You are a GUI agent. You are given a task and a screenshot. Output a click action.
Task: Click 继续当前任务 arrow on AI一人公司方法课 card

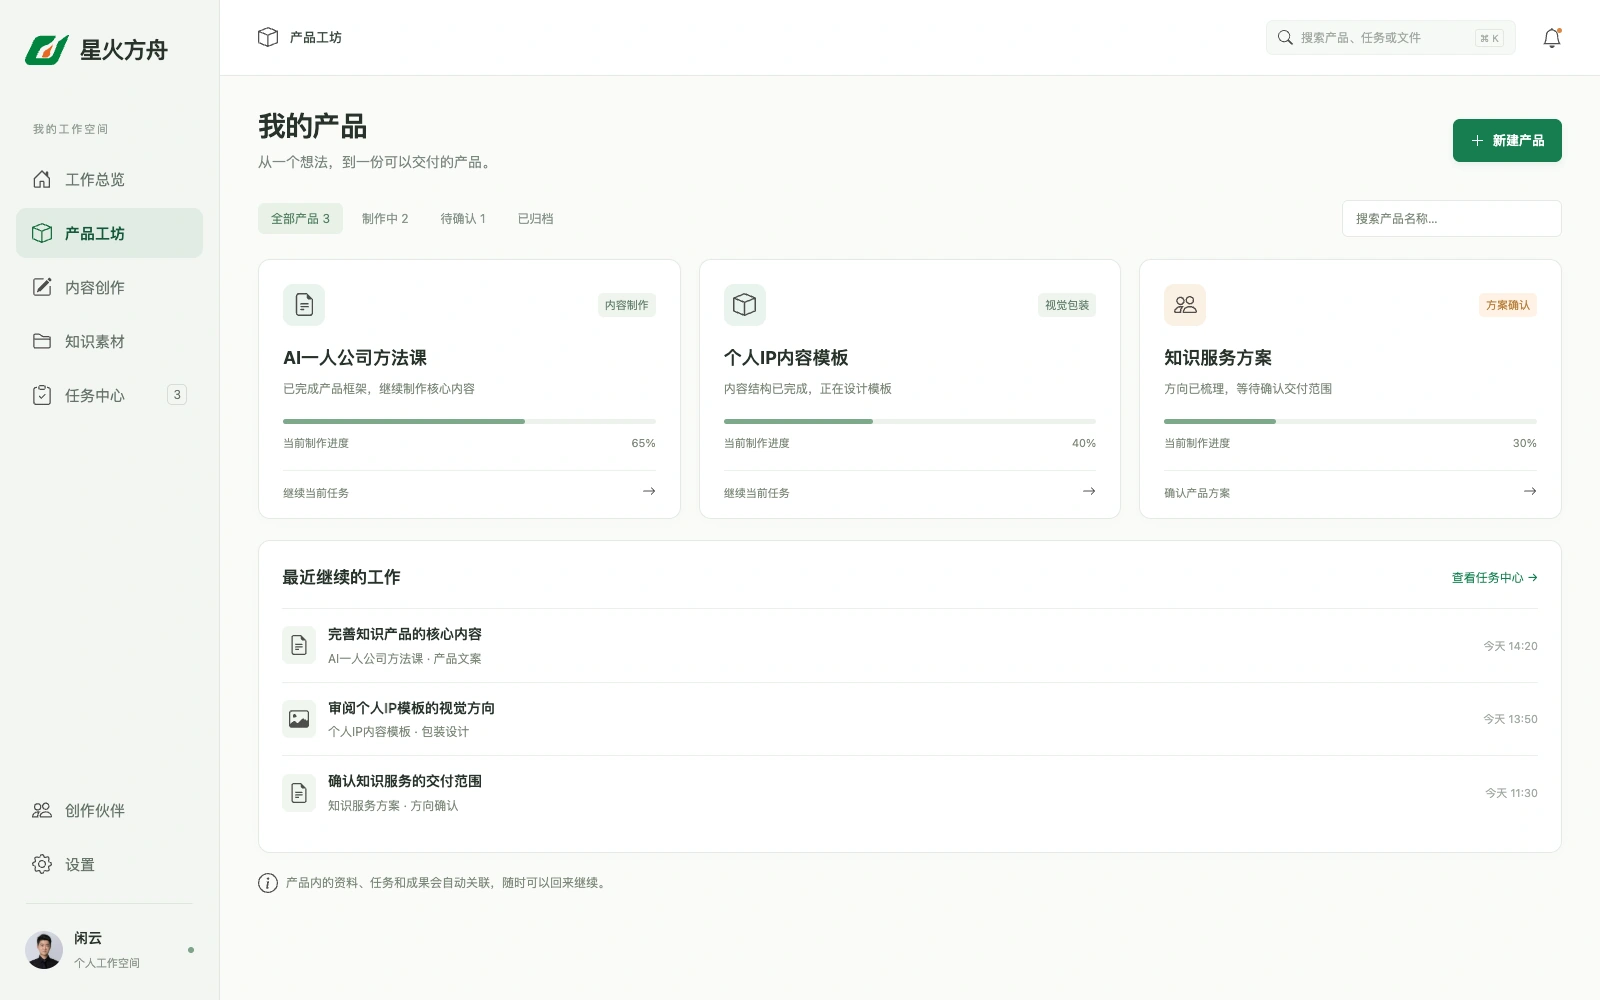(x=649, y=492)
